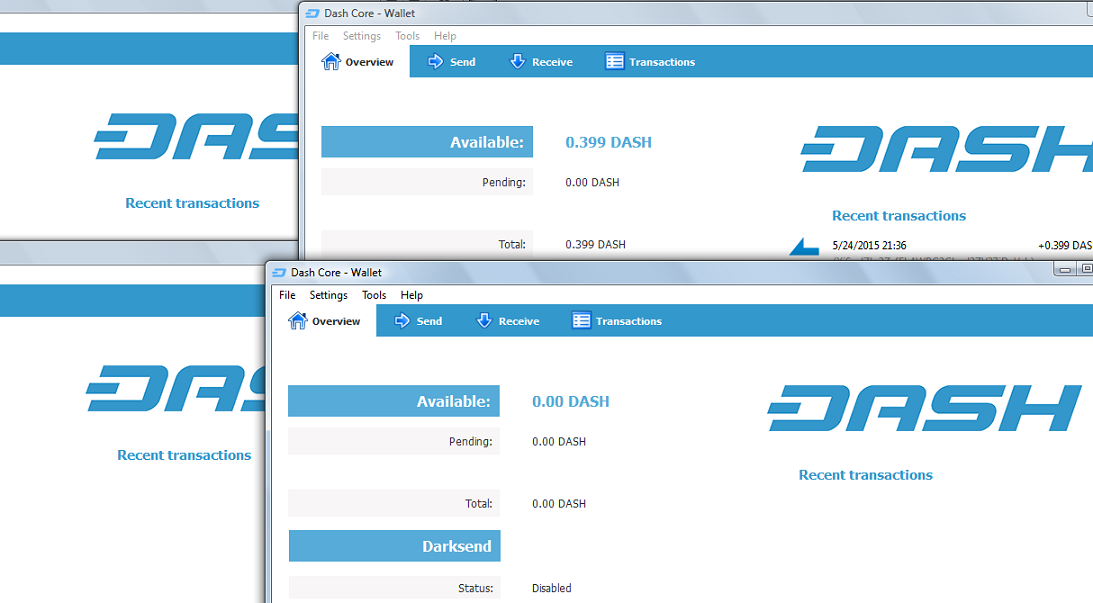Click front window title bar Dash Core - Wallet
1093x603 pixels.
336,273
